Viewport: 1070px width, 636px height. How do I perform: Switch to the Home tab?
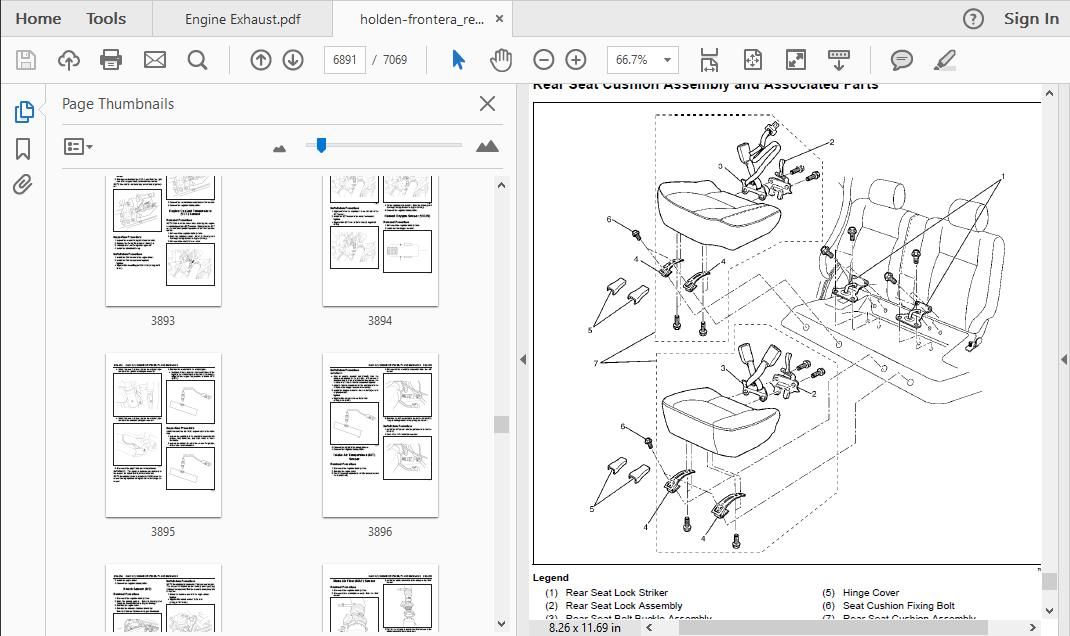[x=38, y=18]
